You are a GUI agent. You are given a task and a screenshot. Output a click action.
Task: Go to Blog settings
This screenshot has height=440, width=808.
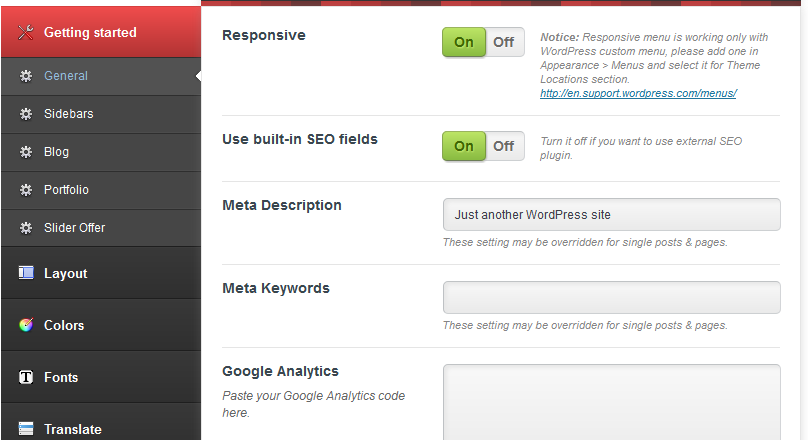pos(101,153)
